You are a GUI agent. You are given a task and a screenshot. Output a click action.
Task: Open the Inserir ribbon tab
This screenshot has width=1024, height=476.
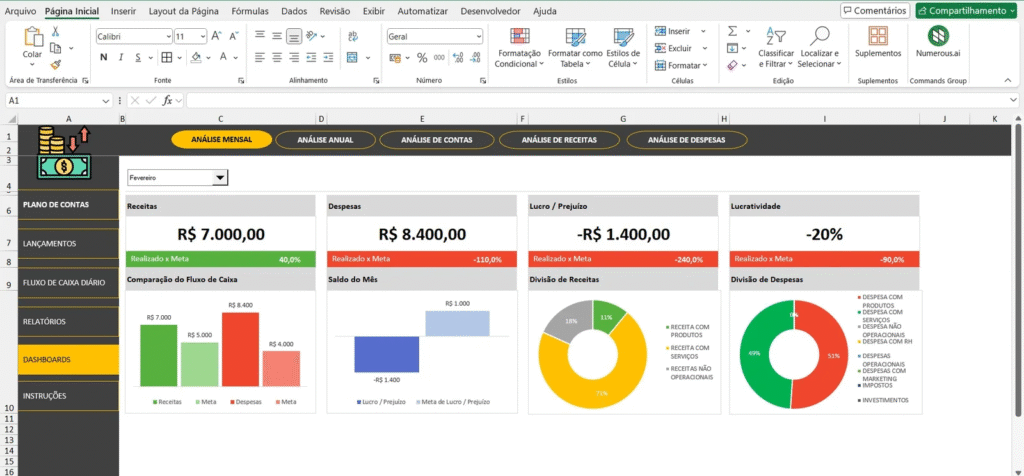tap(124, 11)
